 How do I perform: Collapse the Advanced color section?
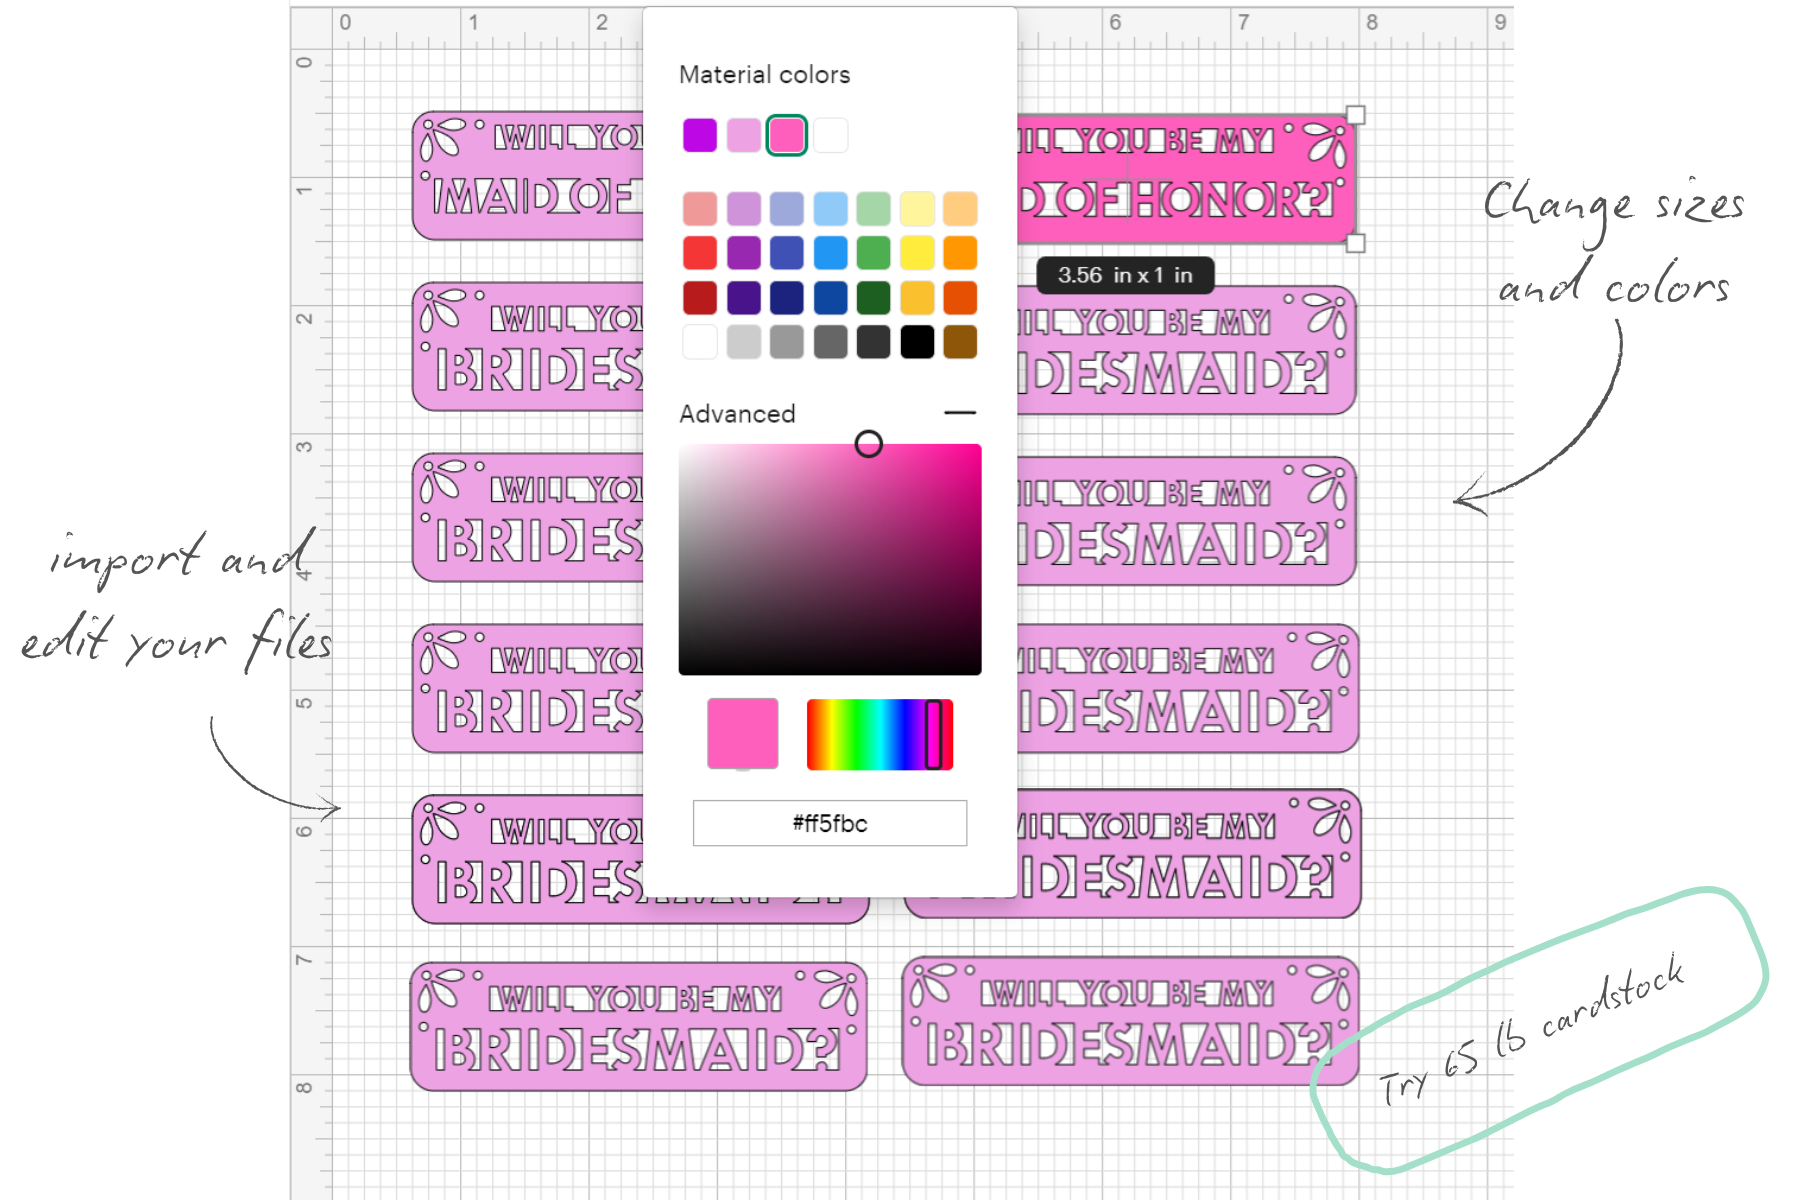pos(959,413)
